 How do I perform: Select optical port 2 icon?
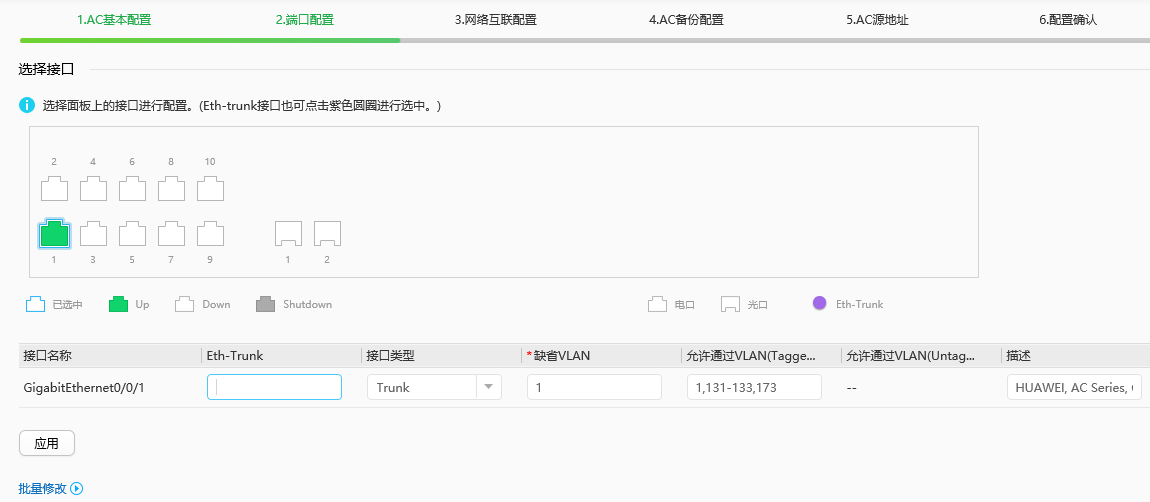(327, 234)
